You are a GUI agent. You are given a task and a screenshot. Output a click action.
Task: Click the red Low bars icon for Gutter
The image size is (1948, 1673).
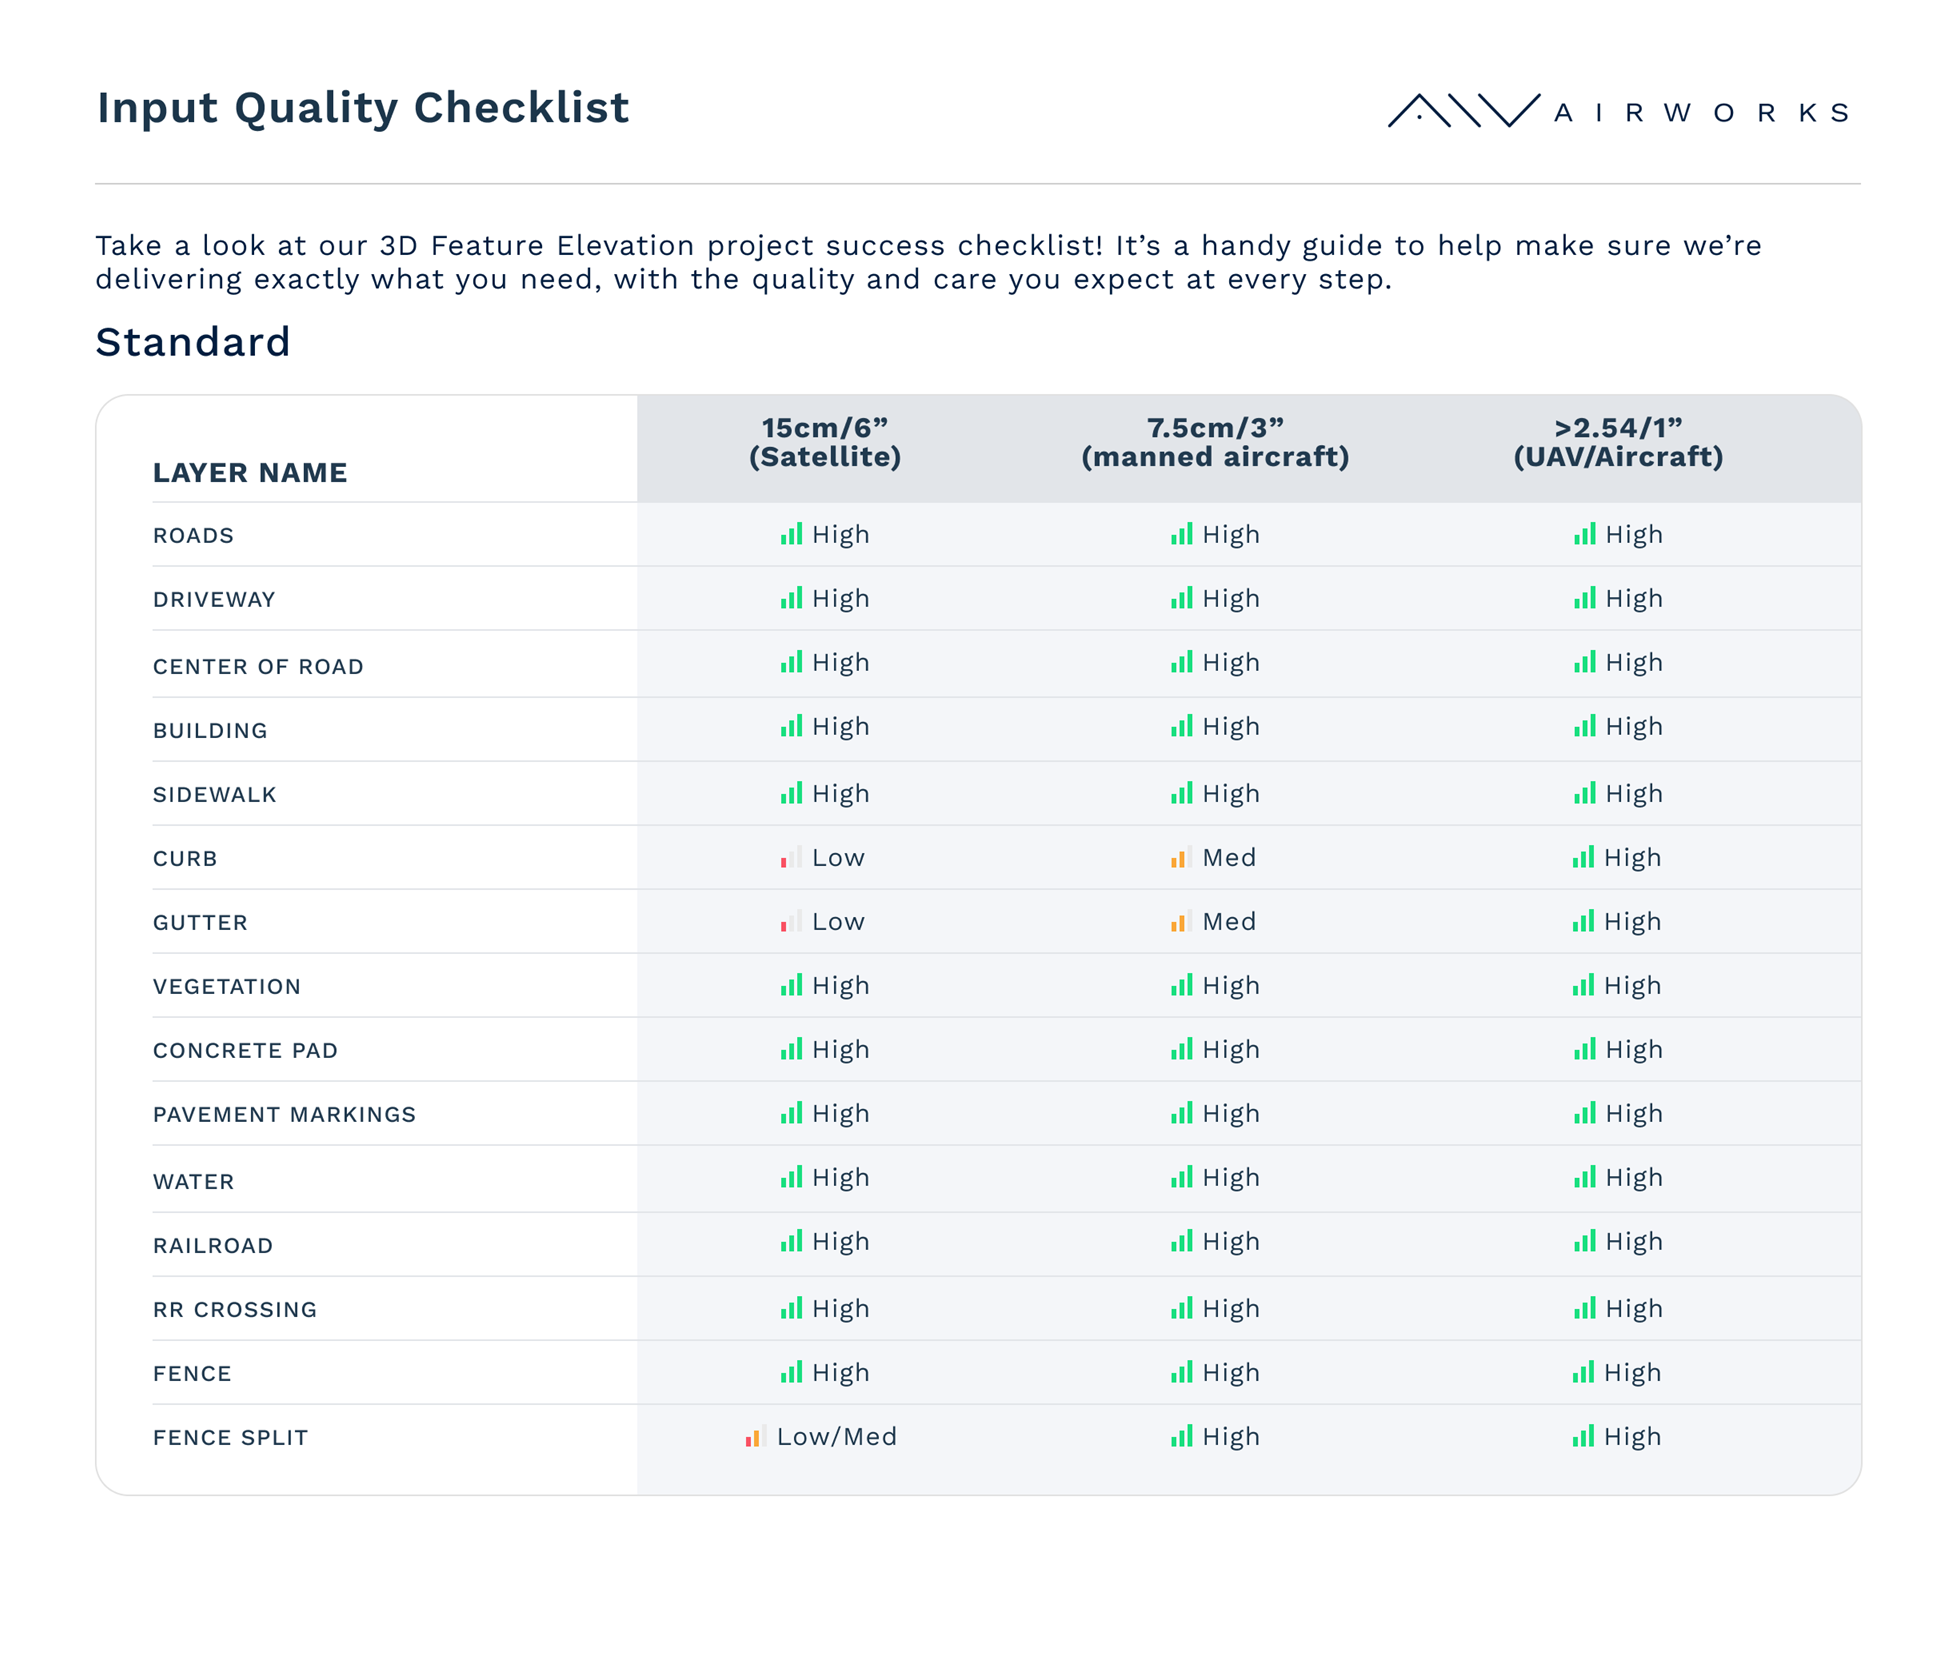point(790,922)
